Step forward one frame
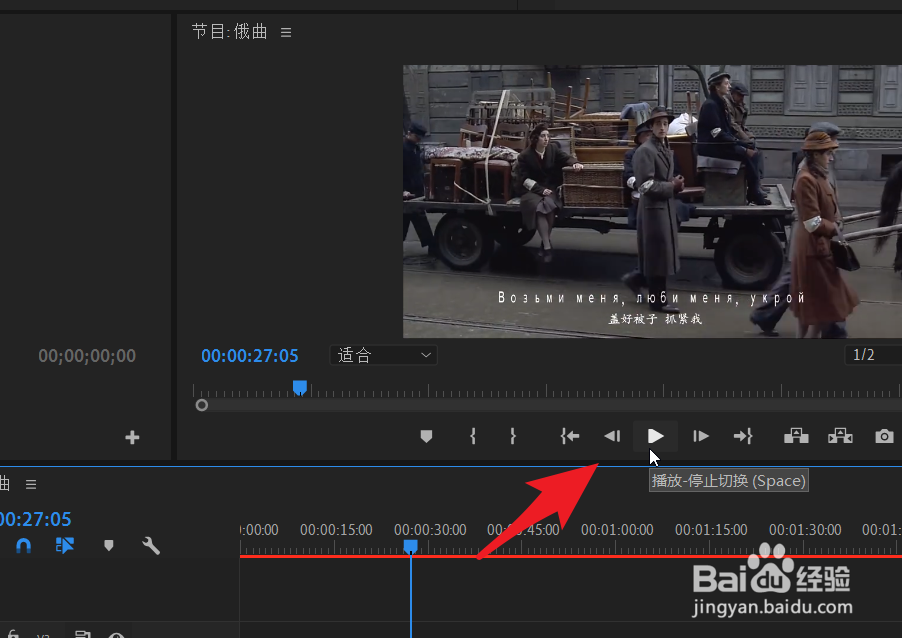Screen dimensions: 902x638 coord(700,436)
